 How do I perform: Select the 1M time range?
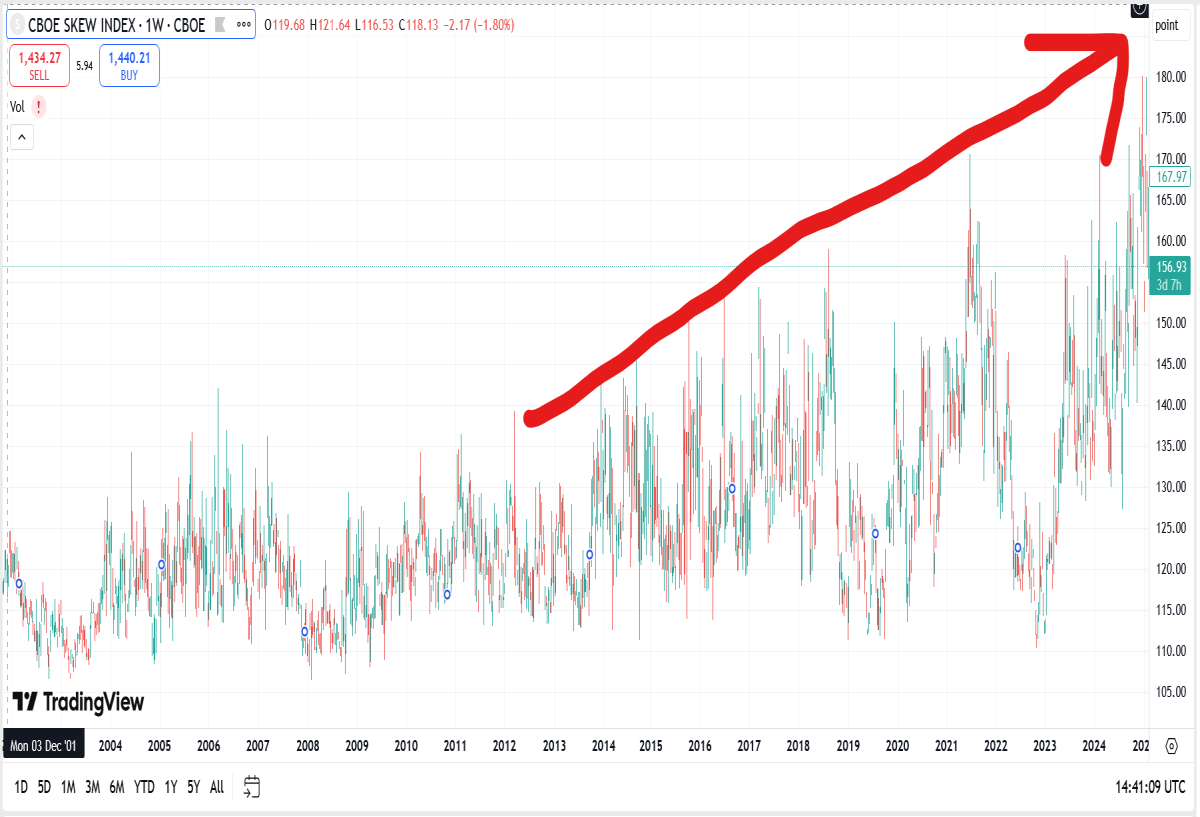pos(68,787)
